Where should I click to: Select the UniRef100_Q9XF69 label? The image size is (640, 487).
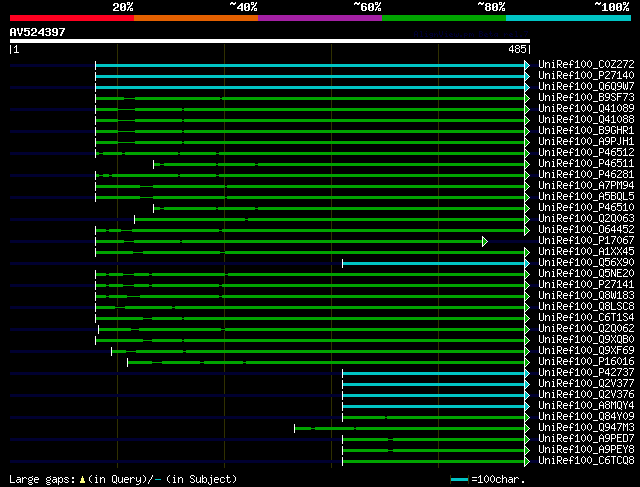pos(586,351)
